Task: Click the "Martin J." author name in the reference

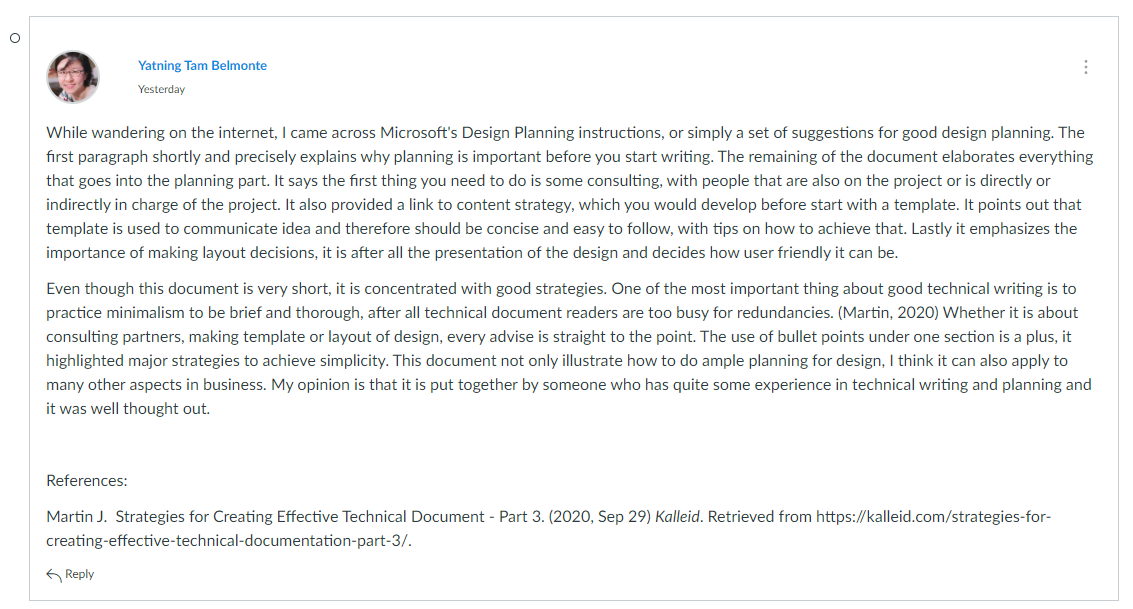Action: (77, 517)
